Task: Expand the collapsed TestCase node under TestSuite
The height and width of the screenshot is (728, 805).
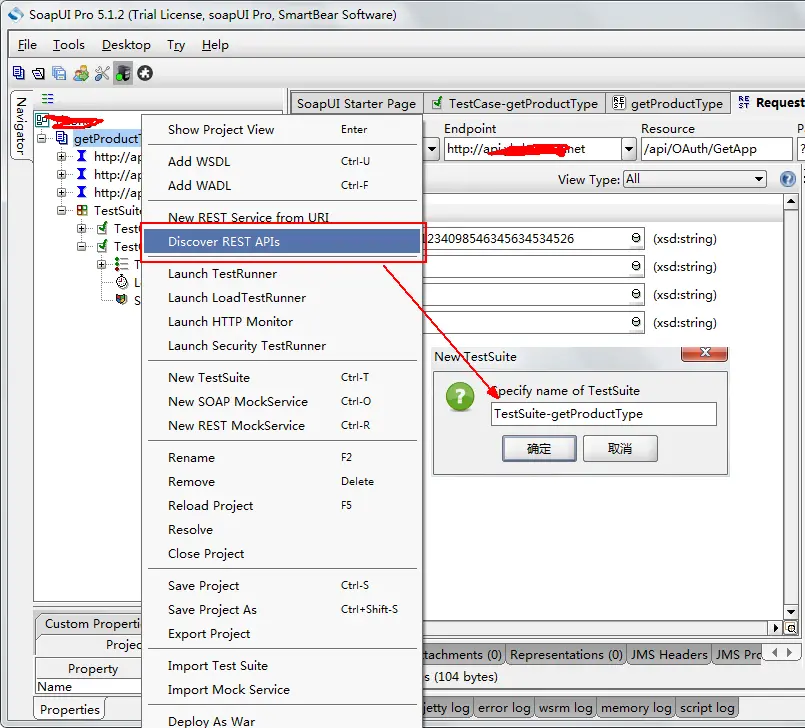Action: 82,228
